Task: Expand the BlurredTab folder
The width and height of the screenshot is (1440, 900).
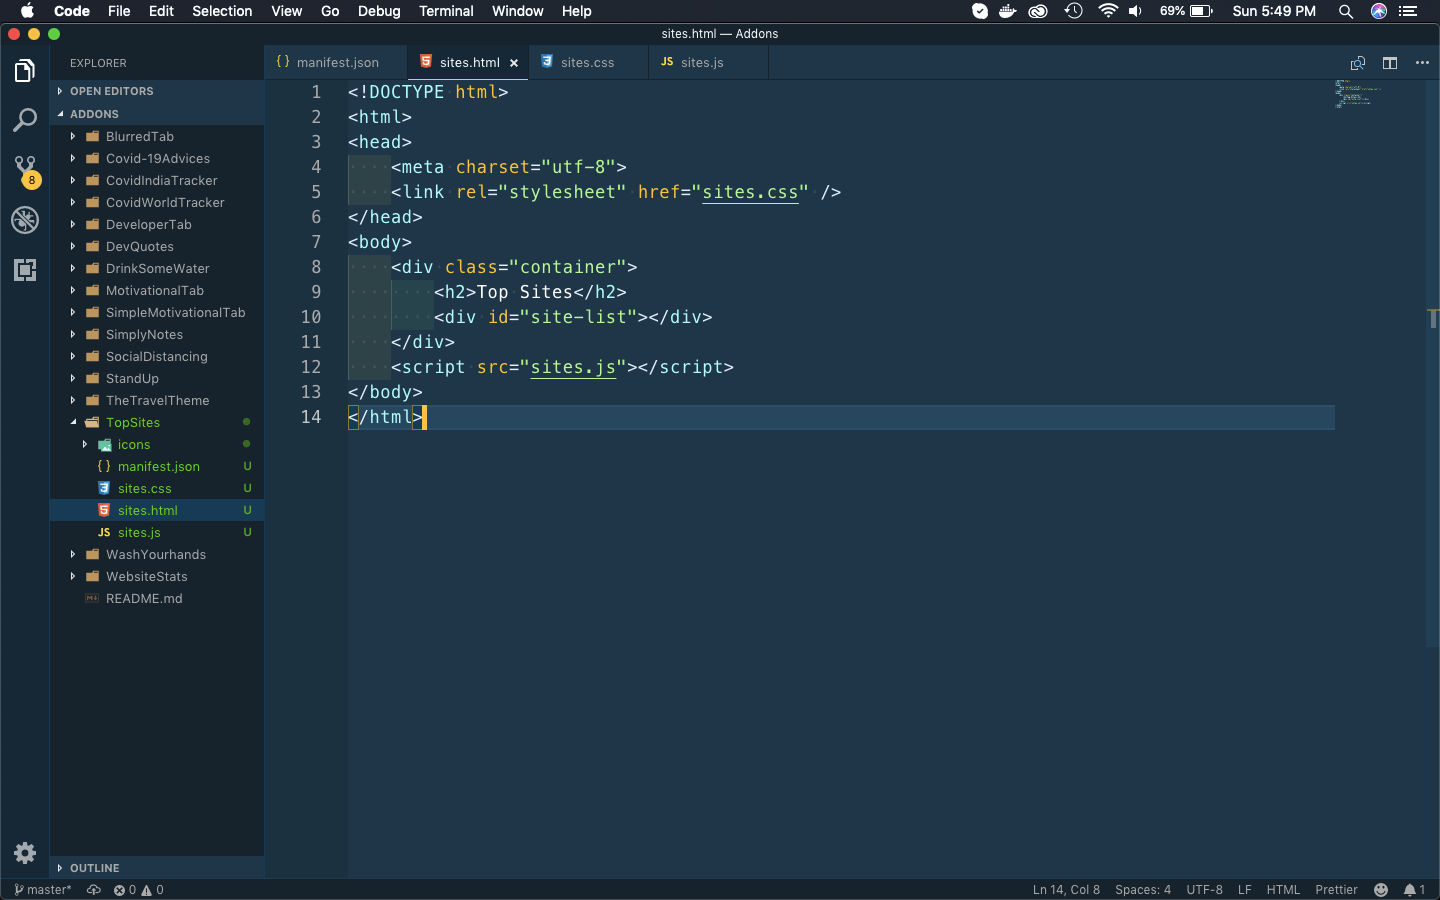Action: click(x=157, y=136)
